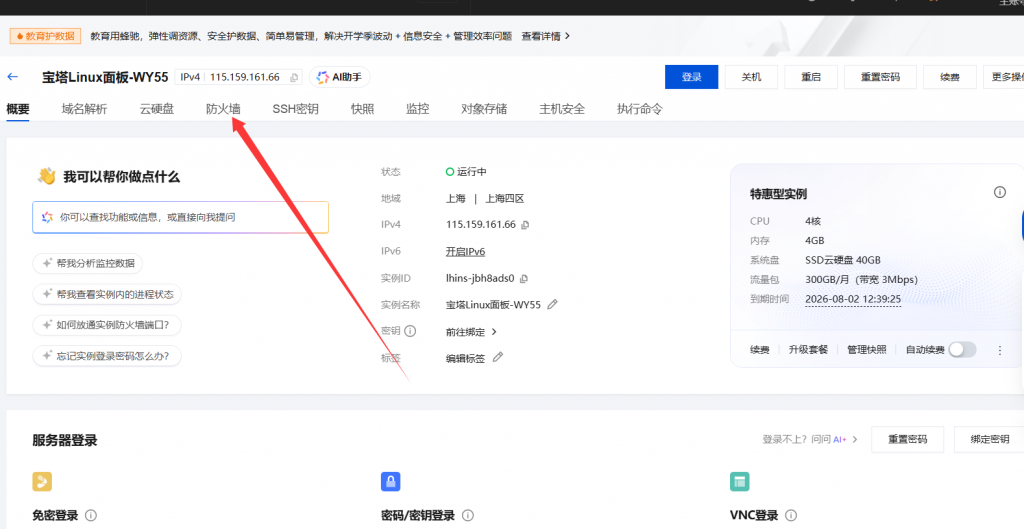Open the three-dot menu on the instance card
The width and height of the screenshot is (1024, 529).
[1000, 351]
